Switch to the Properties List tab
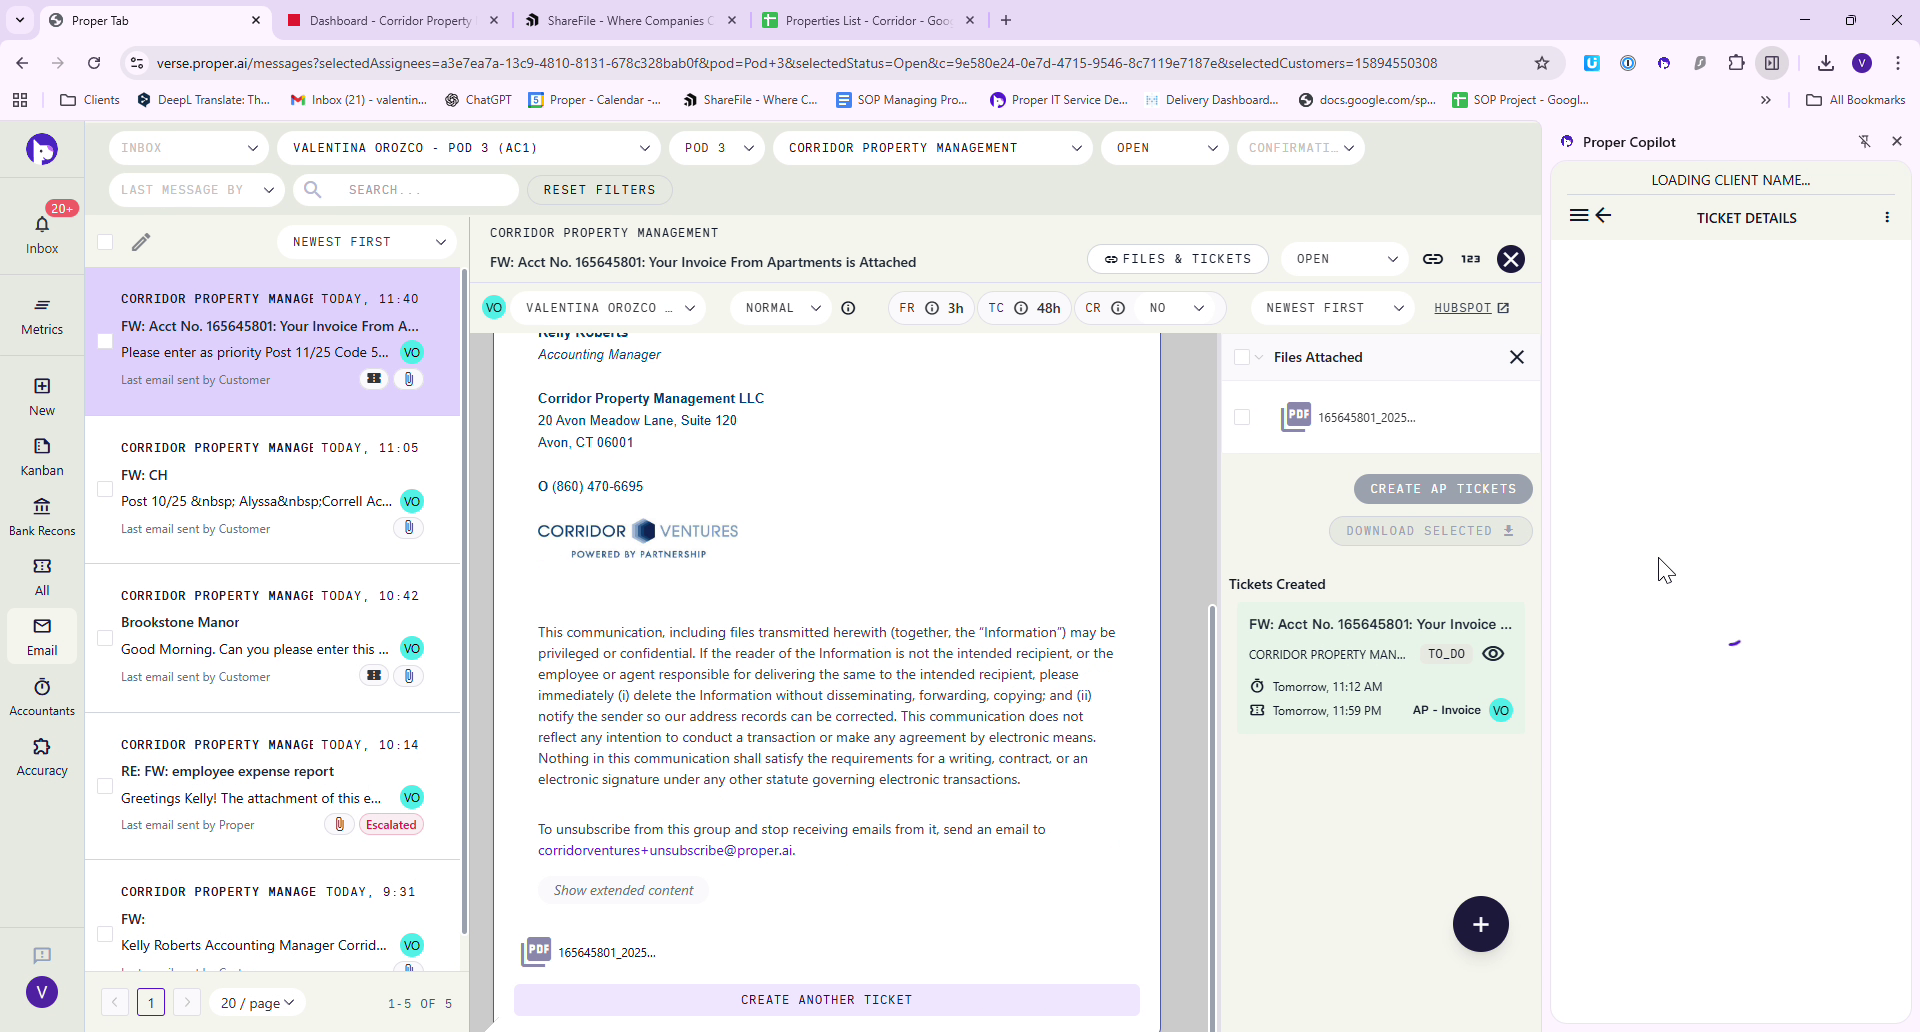 tap(867, 20)
